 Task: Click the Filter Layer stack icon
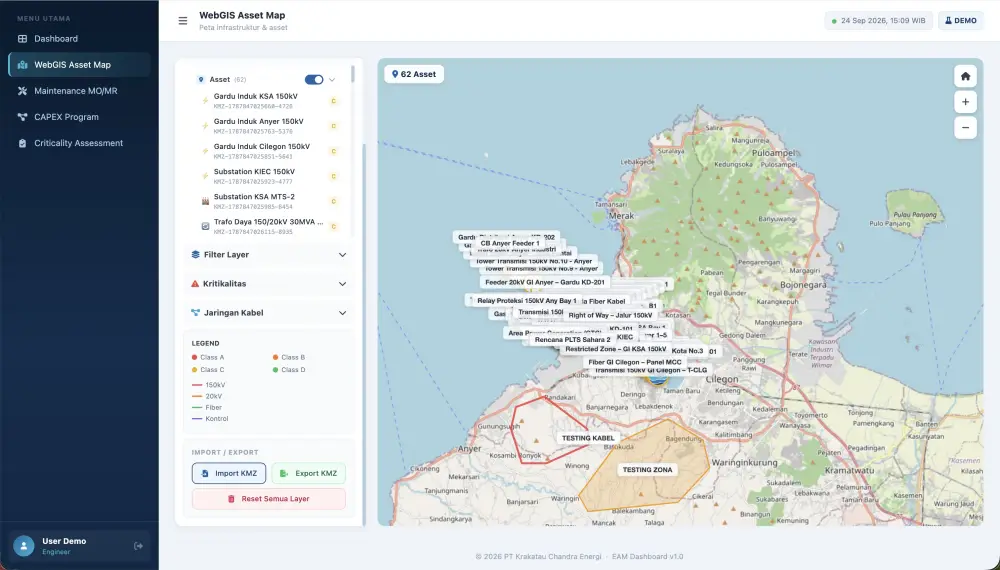(x=196, y=254)
